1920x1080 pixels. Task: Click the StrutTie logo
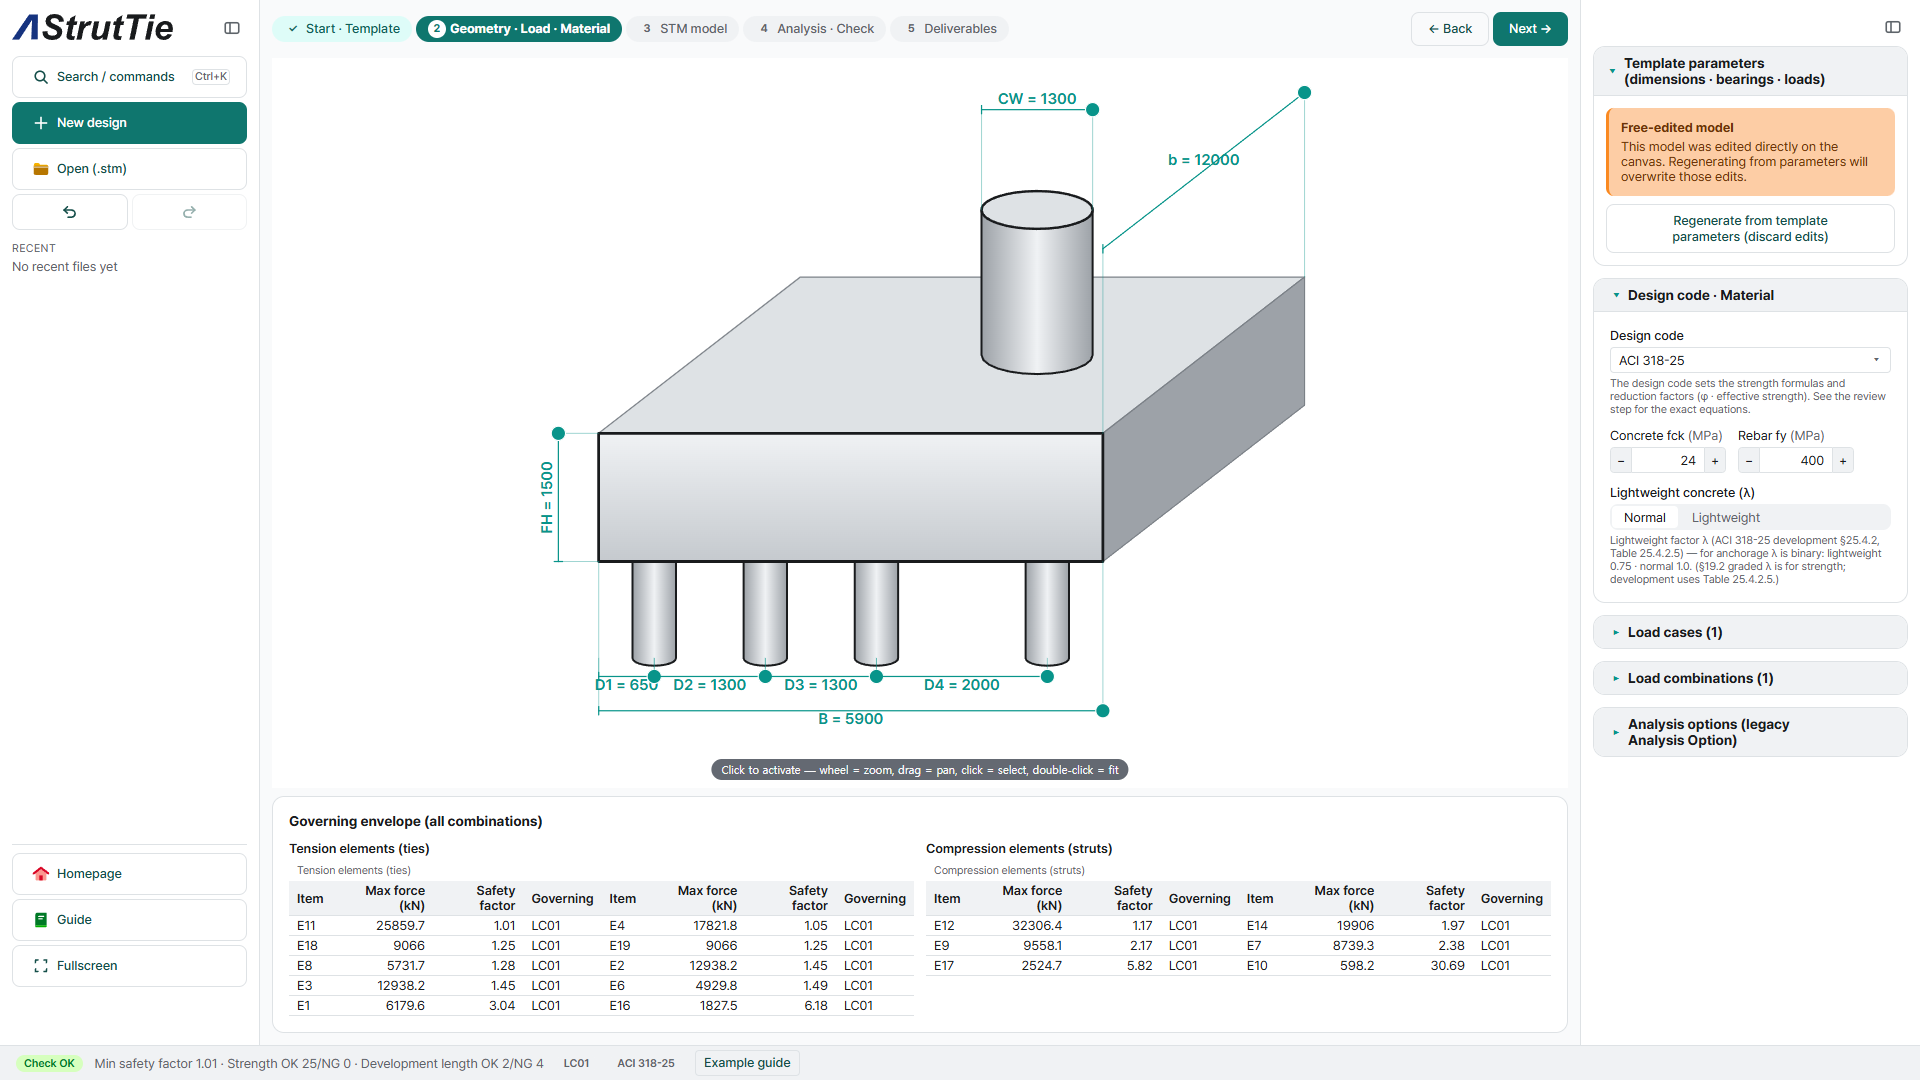[x=93, y=28]
